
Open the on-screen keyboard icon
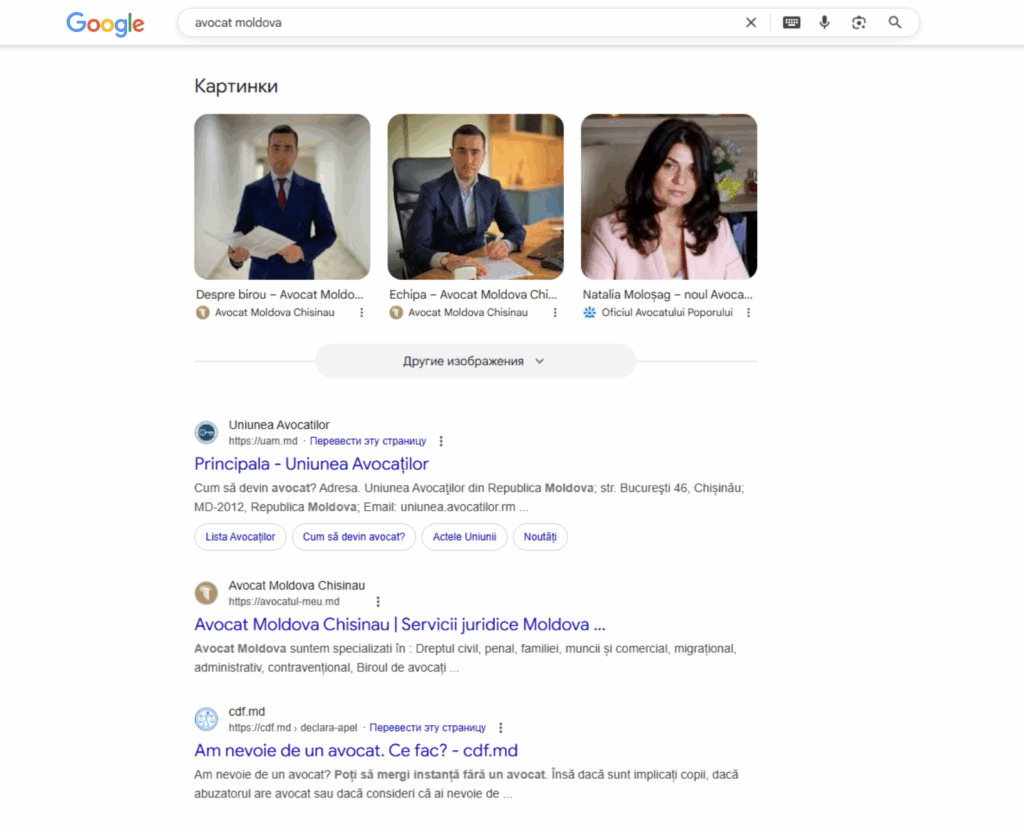click(791, 23)
